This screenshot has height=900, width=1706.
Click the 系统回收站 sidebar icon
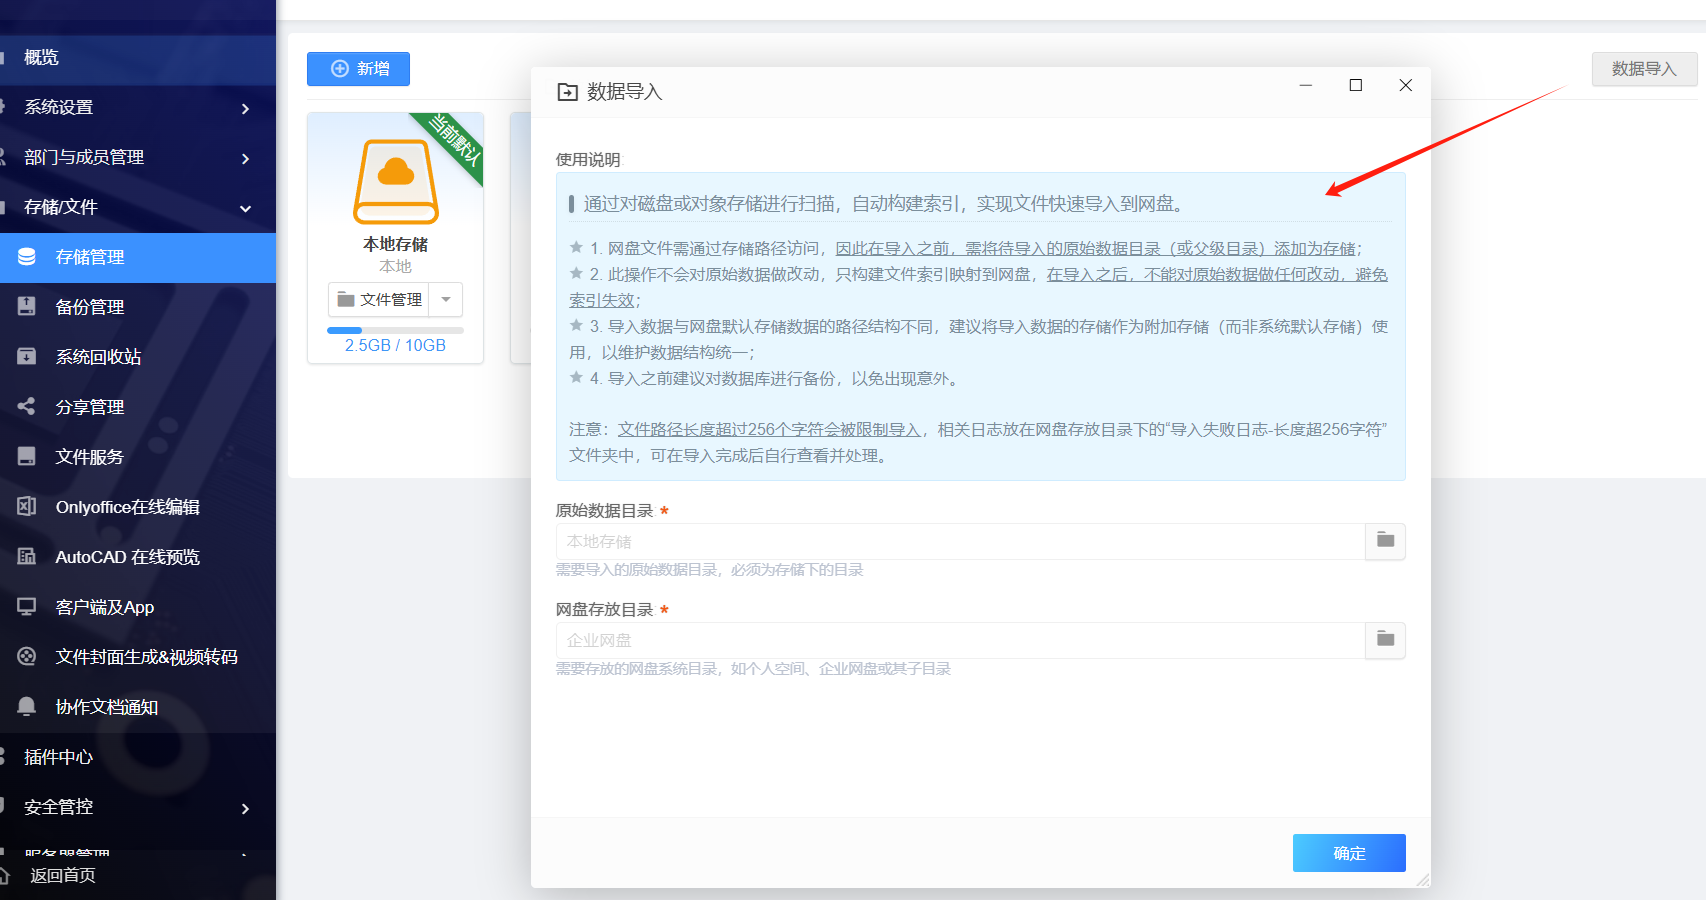pyautogui.click(x=27, y=357)
